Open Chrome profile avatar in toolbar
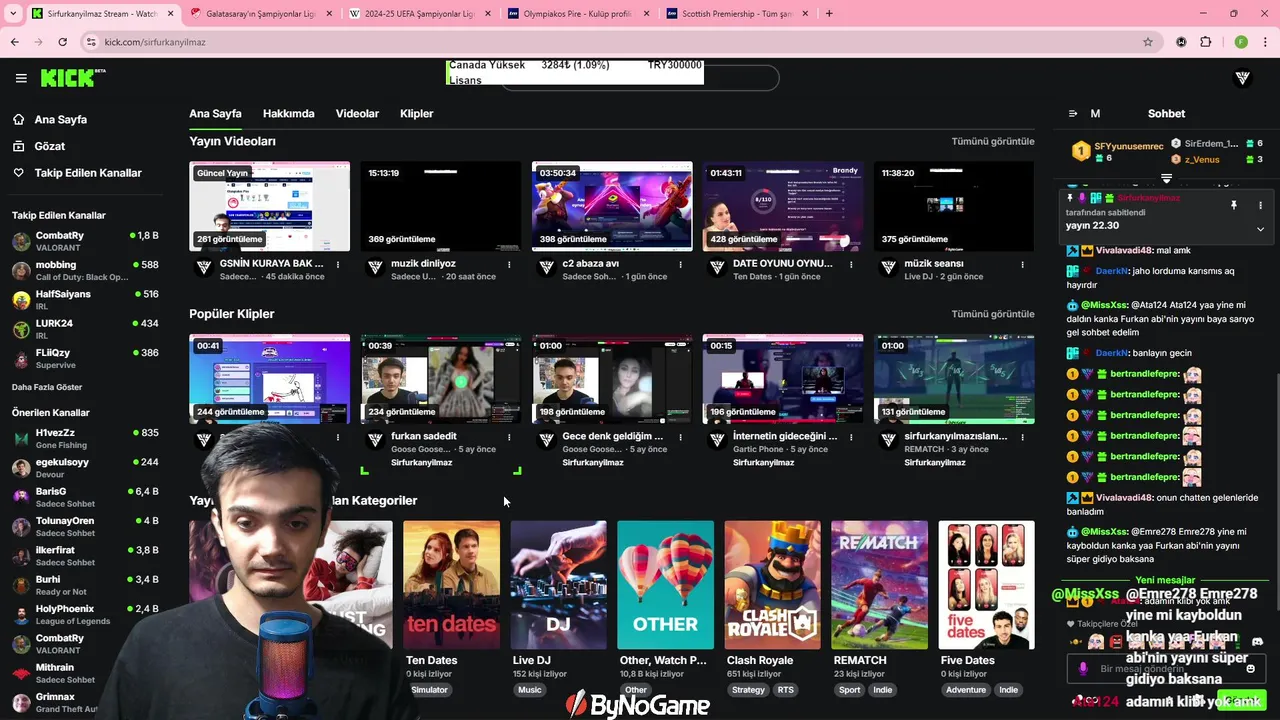Viewport: 1280px width, 720px height. [x=1241, y=42]
